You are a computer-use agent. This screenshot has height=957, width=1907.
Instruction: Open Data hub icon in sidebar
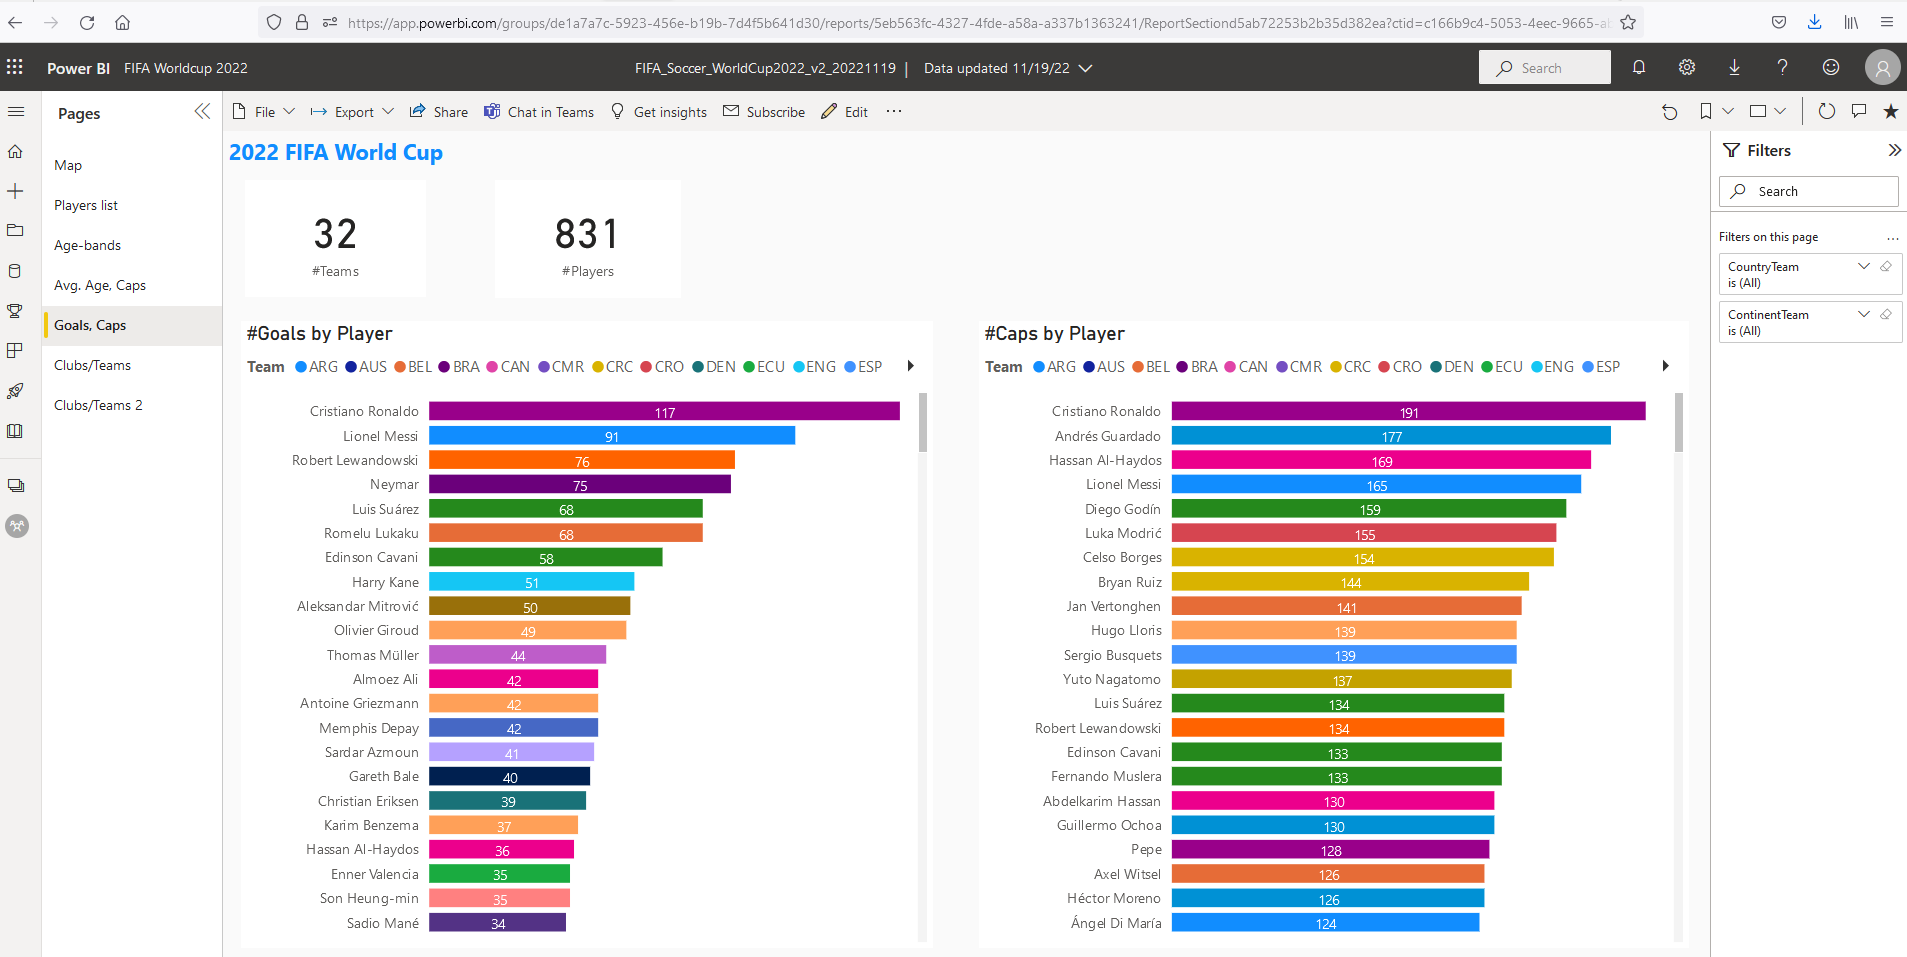(15, 270)
